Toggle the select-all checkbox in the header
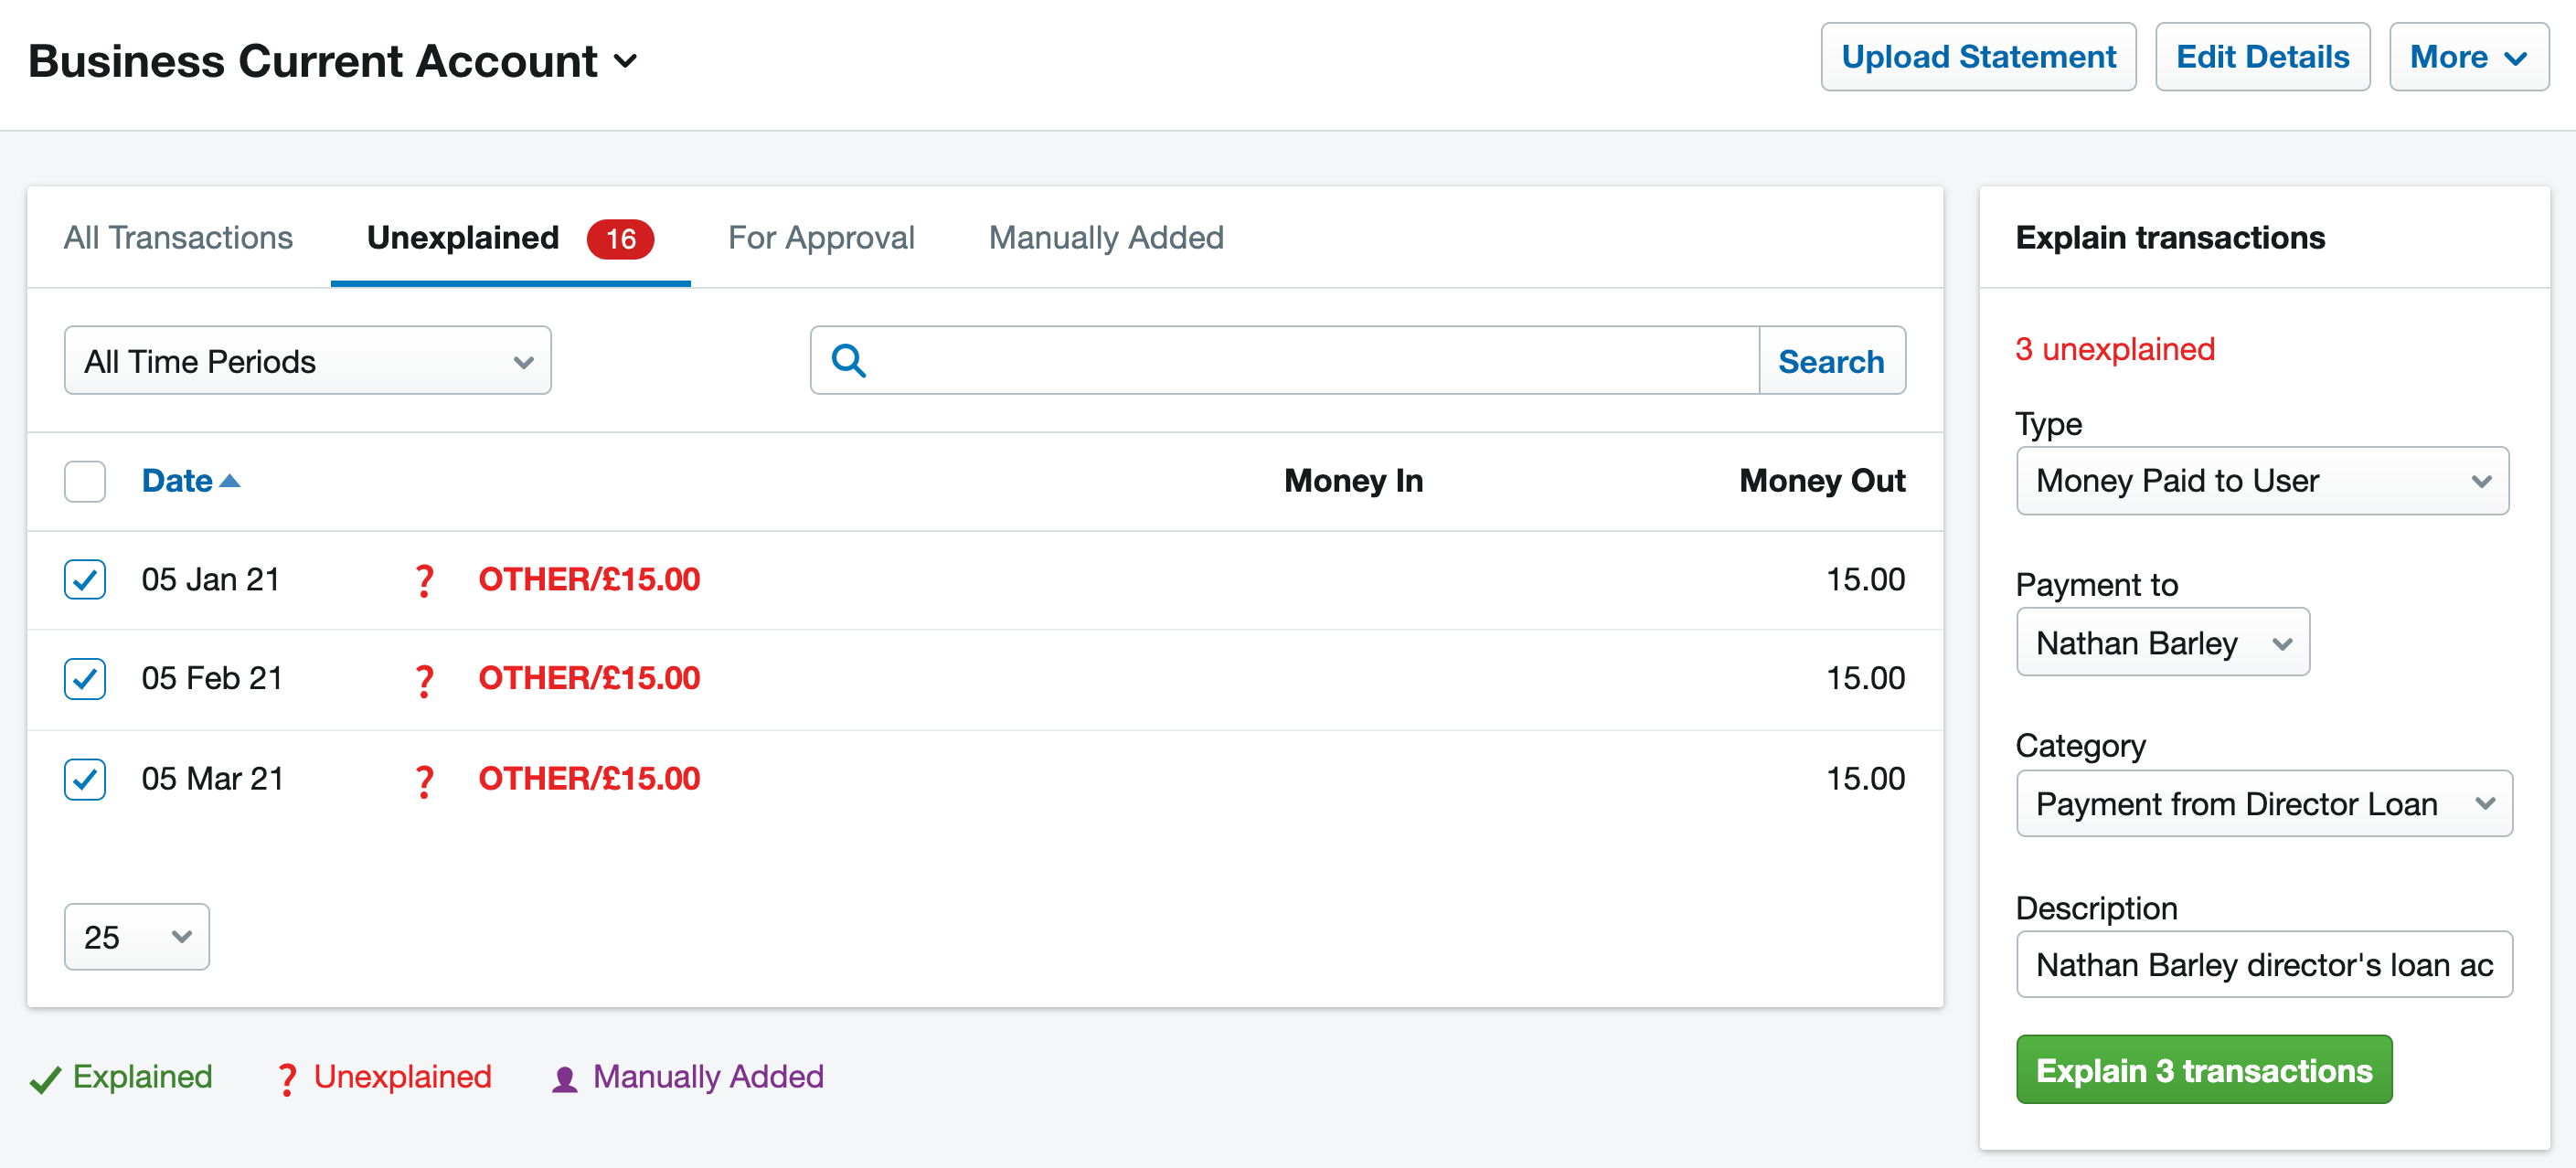The height and width of the screenshot is (1168, 2576). pyautogui.click(x=85, y=481)
